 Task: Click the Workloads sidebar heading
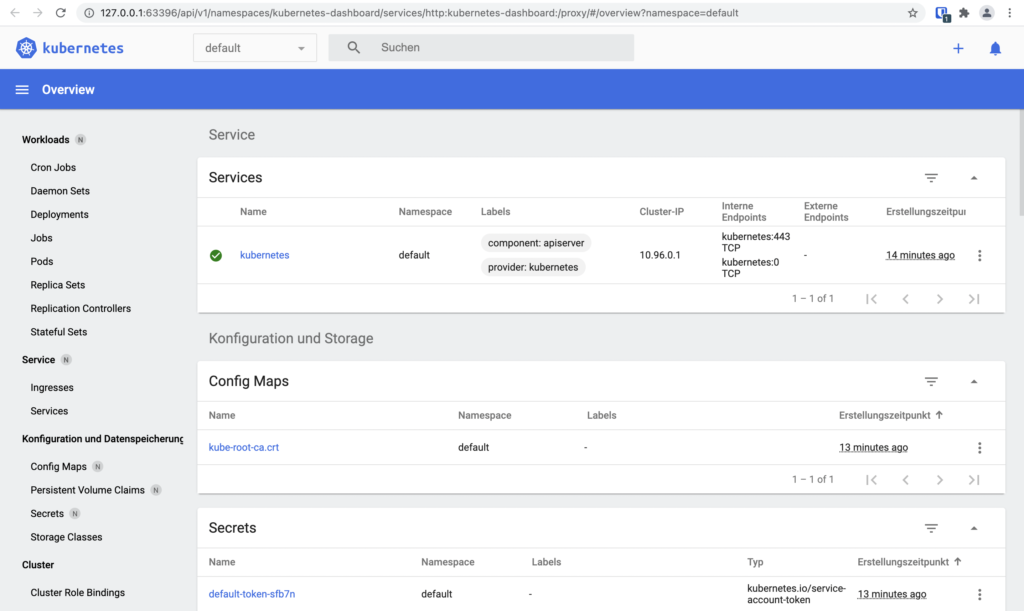pyautogui.click(x=46, y=140)
